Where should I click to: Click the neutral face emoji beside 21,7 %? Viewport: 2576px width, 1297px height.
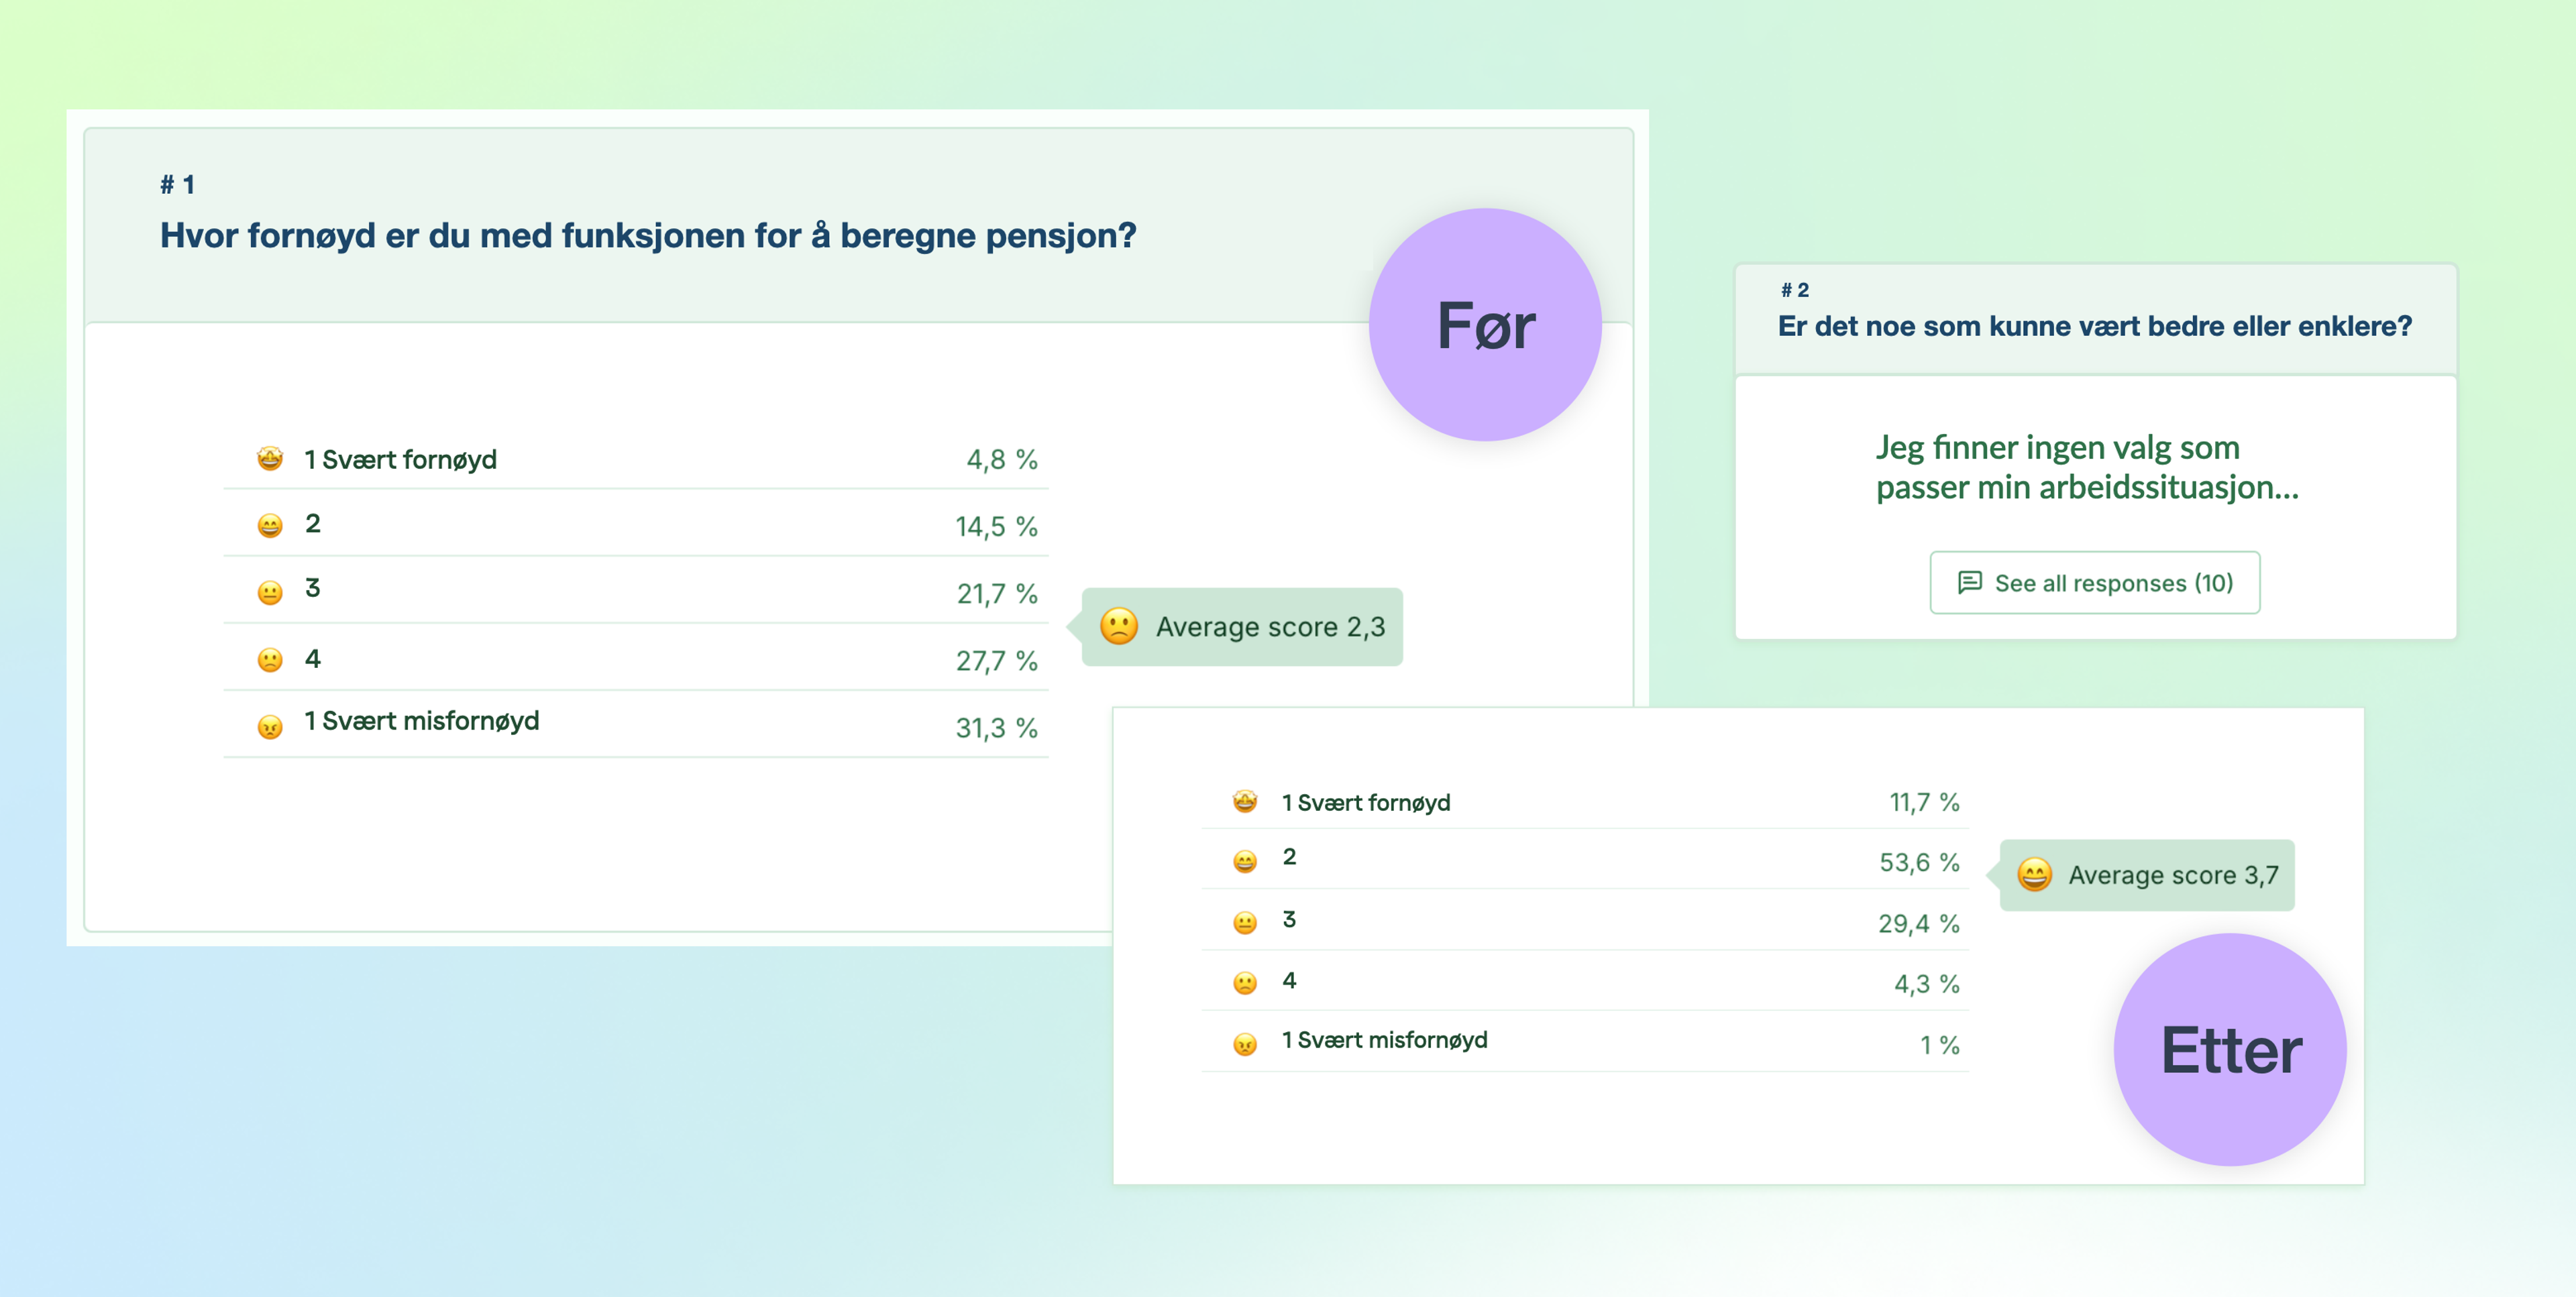270,592
